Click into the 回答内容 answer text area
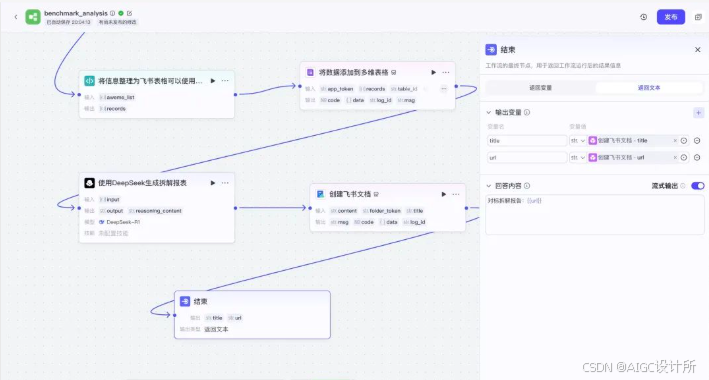Viewport: 709px width, 380px height. coord(595,215)
